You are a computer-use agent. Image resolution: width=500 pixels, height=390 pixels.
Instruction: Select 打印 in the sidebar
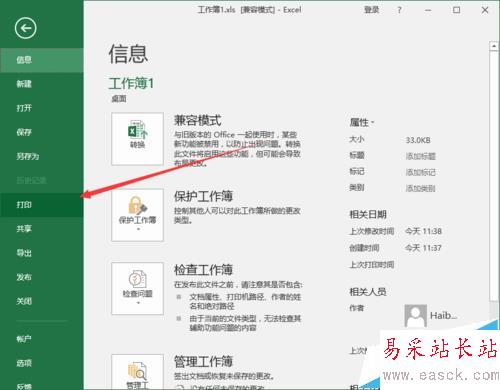click(42, 205)
